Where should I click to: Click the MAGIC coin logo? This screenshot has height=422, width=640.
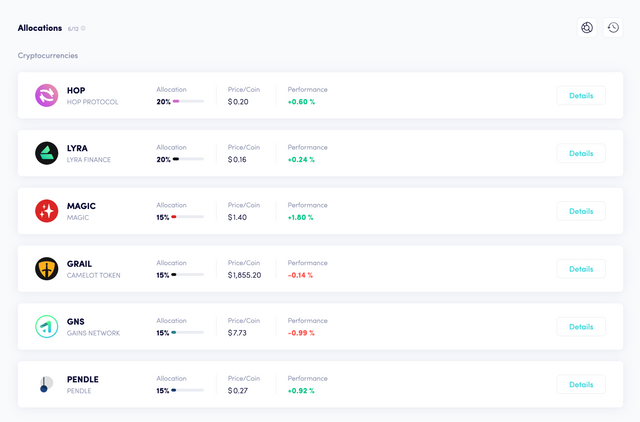pos(47,211)
